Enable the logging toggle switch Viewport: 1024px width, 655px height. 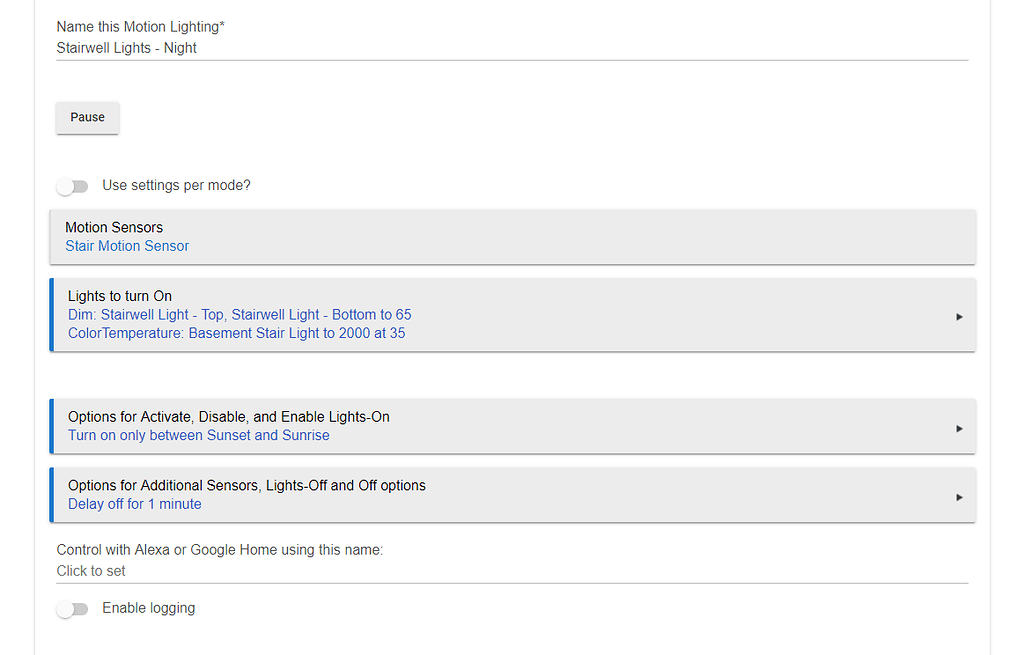pyautogui.click(x=72, y=609)
